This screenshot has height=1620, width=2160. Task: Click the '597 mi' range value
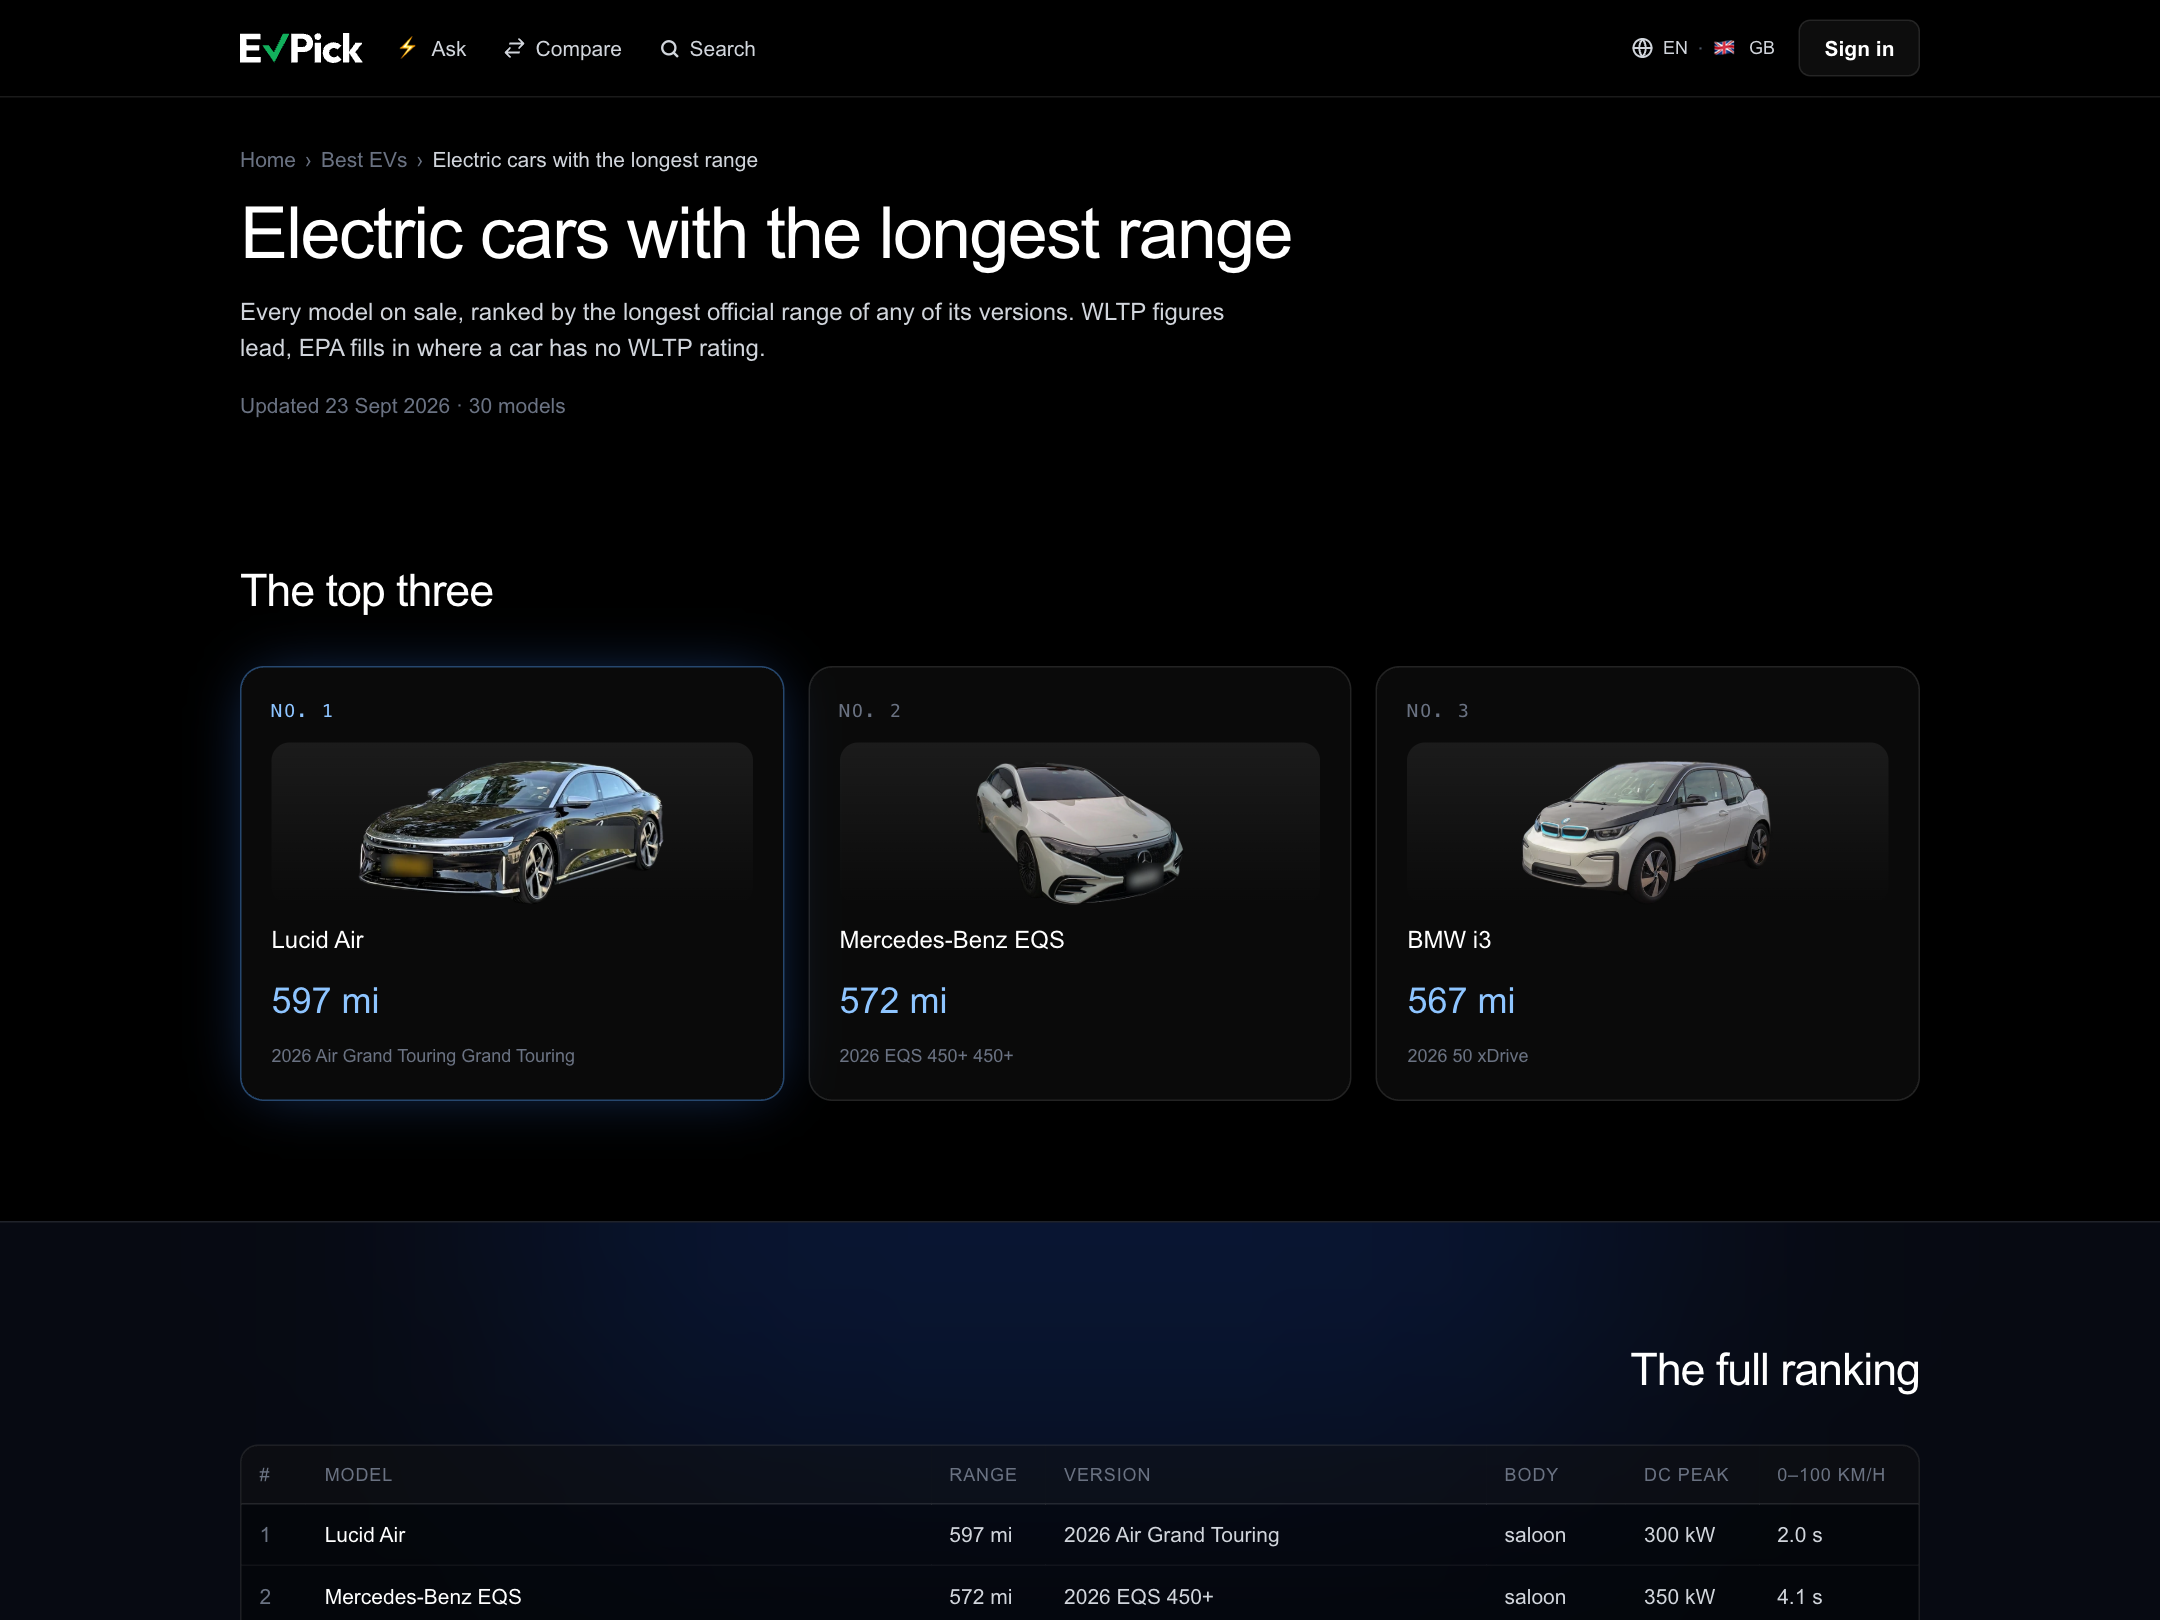(x=325, y=1001)
